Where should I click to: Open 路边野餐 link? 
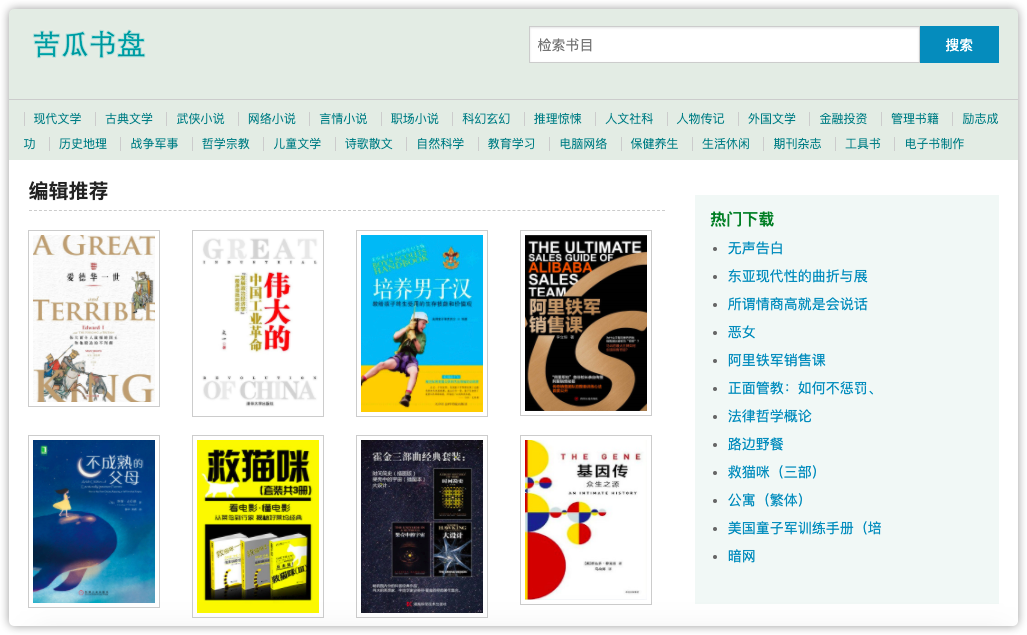click(x=755, y=444)
